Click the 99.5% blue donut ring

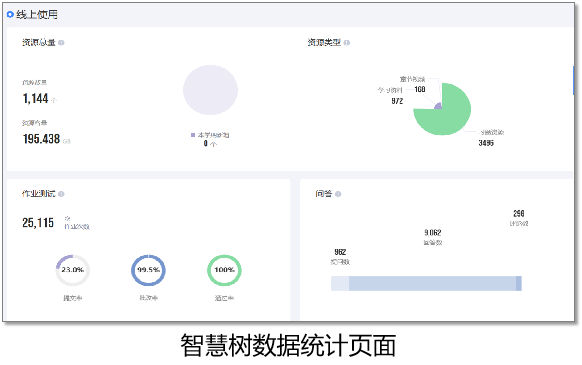coord(148,270)
